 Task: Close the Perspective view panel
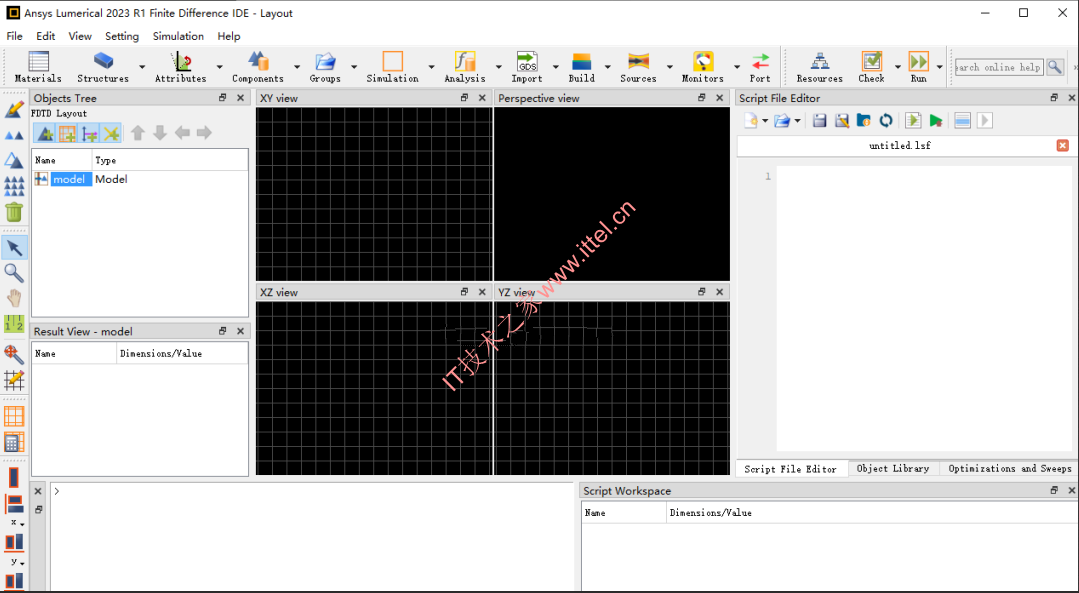pos(719,98)
